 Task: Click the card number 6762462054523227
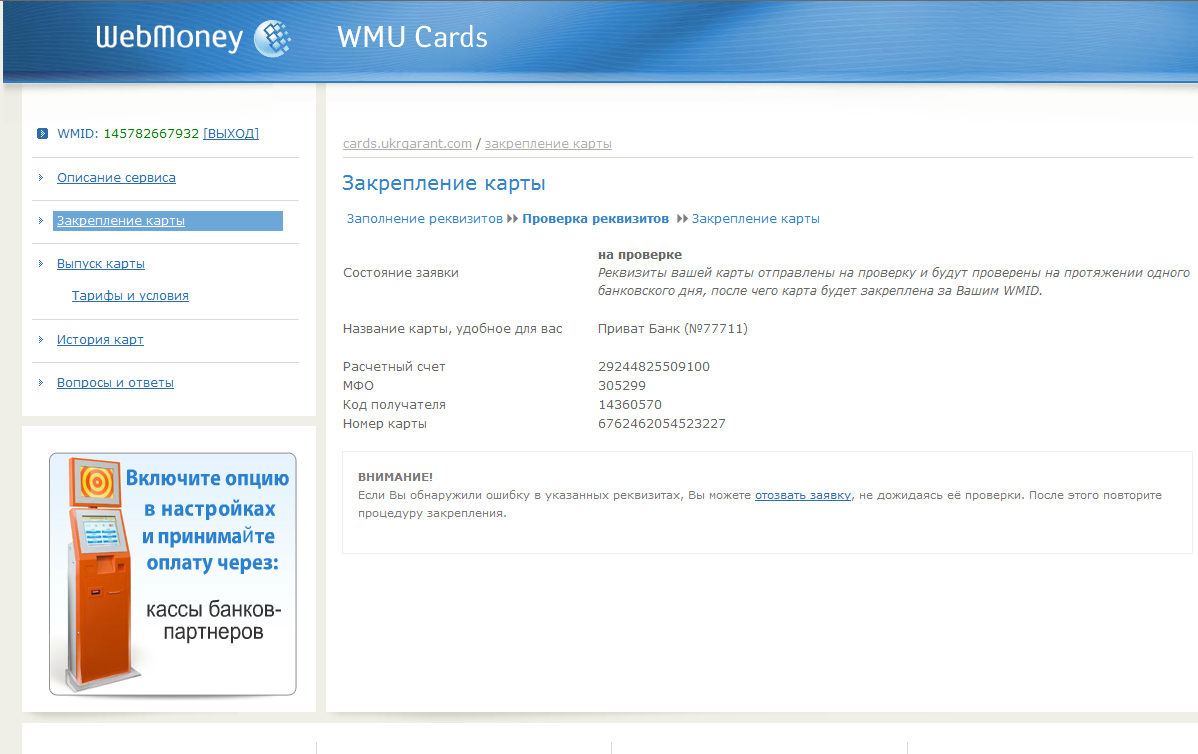(x=662, y=424)
